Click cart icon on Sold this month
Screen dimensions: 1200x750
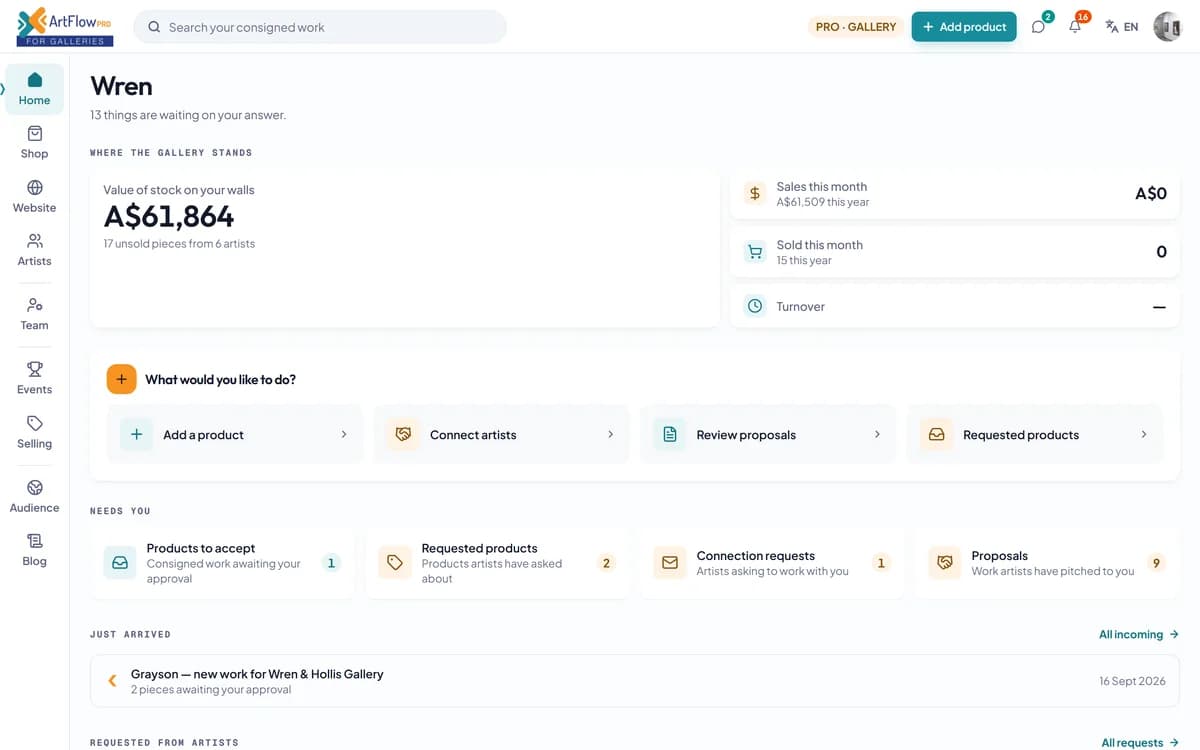(755, 252)
